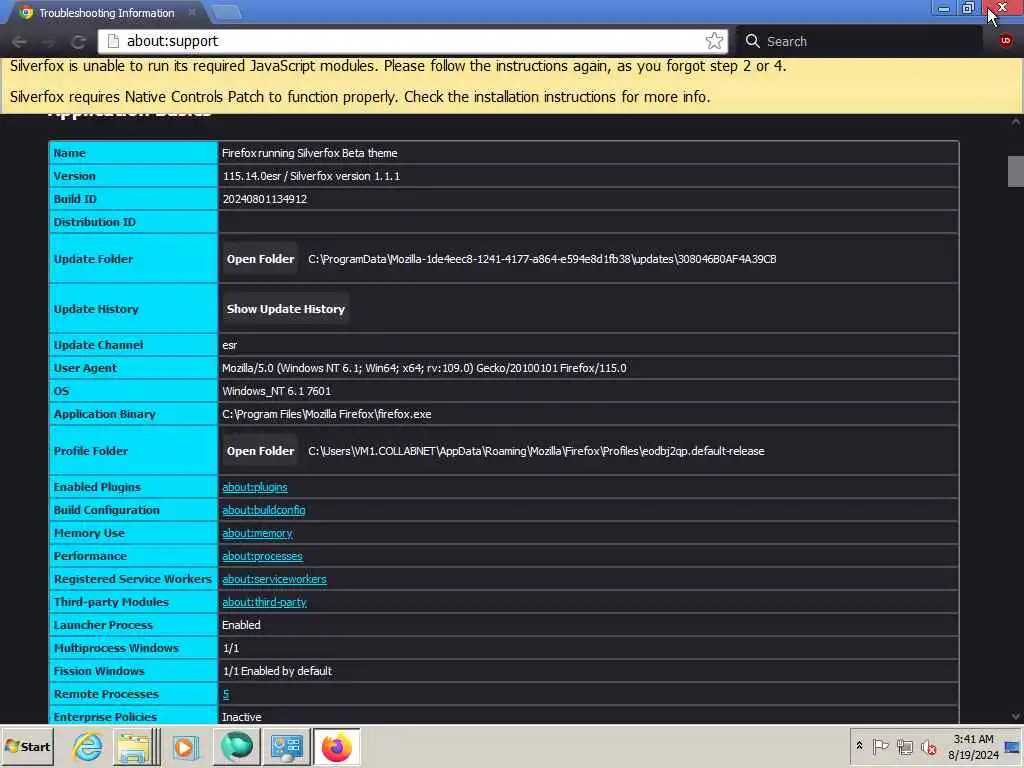
Task: Show hidden tray icons arrow
Action: pyautogui.click(x=859, y=746)
